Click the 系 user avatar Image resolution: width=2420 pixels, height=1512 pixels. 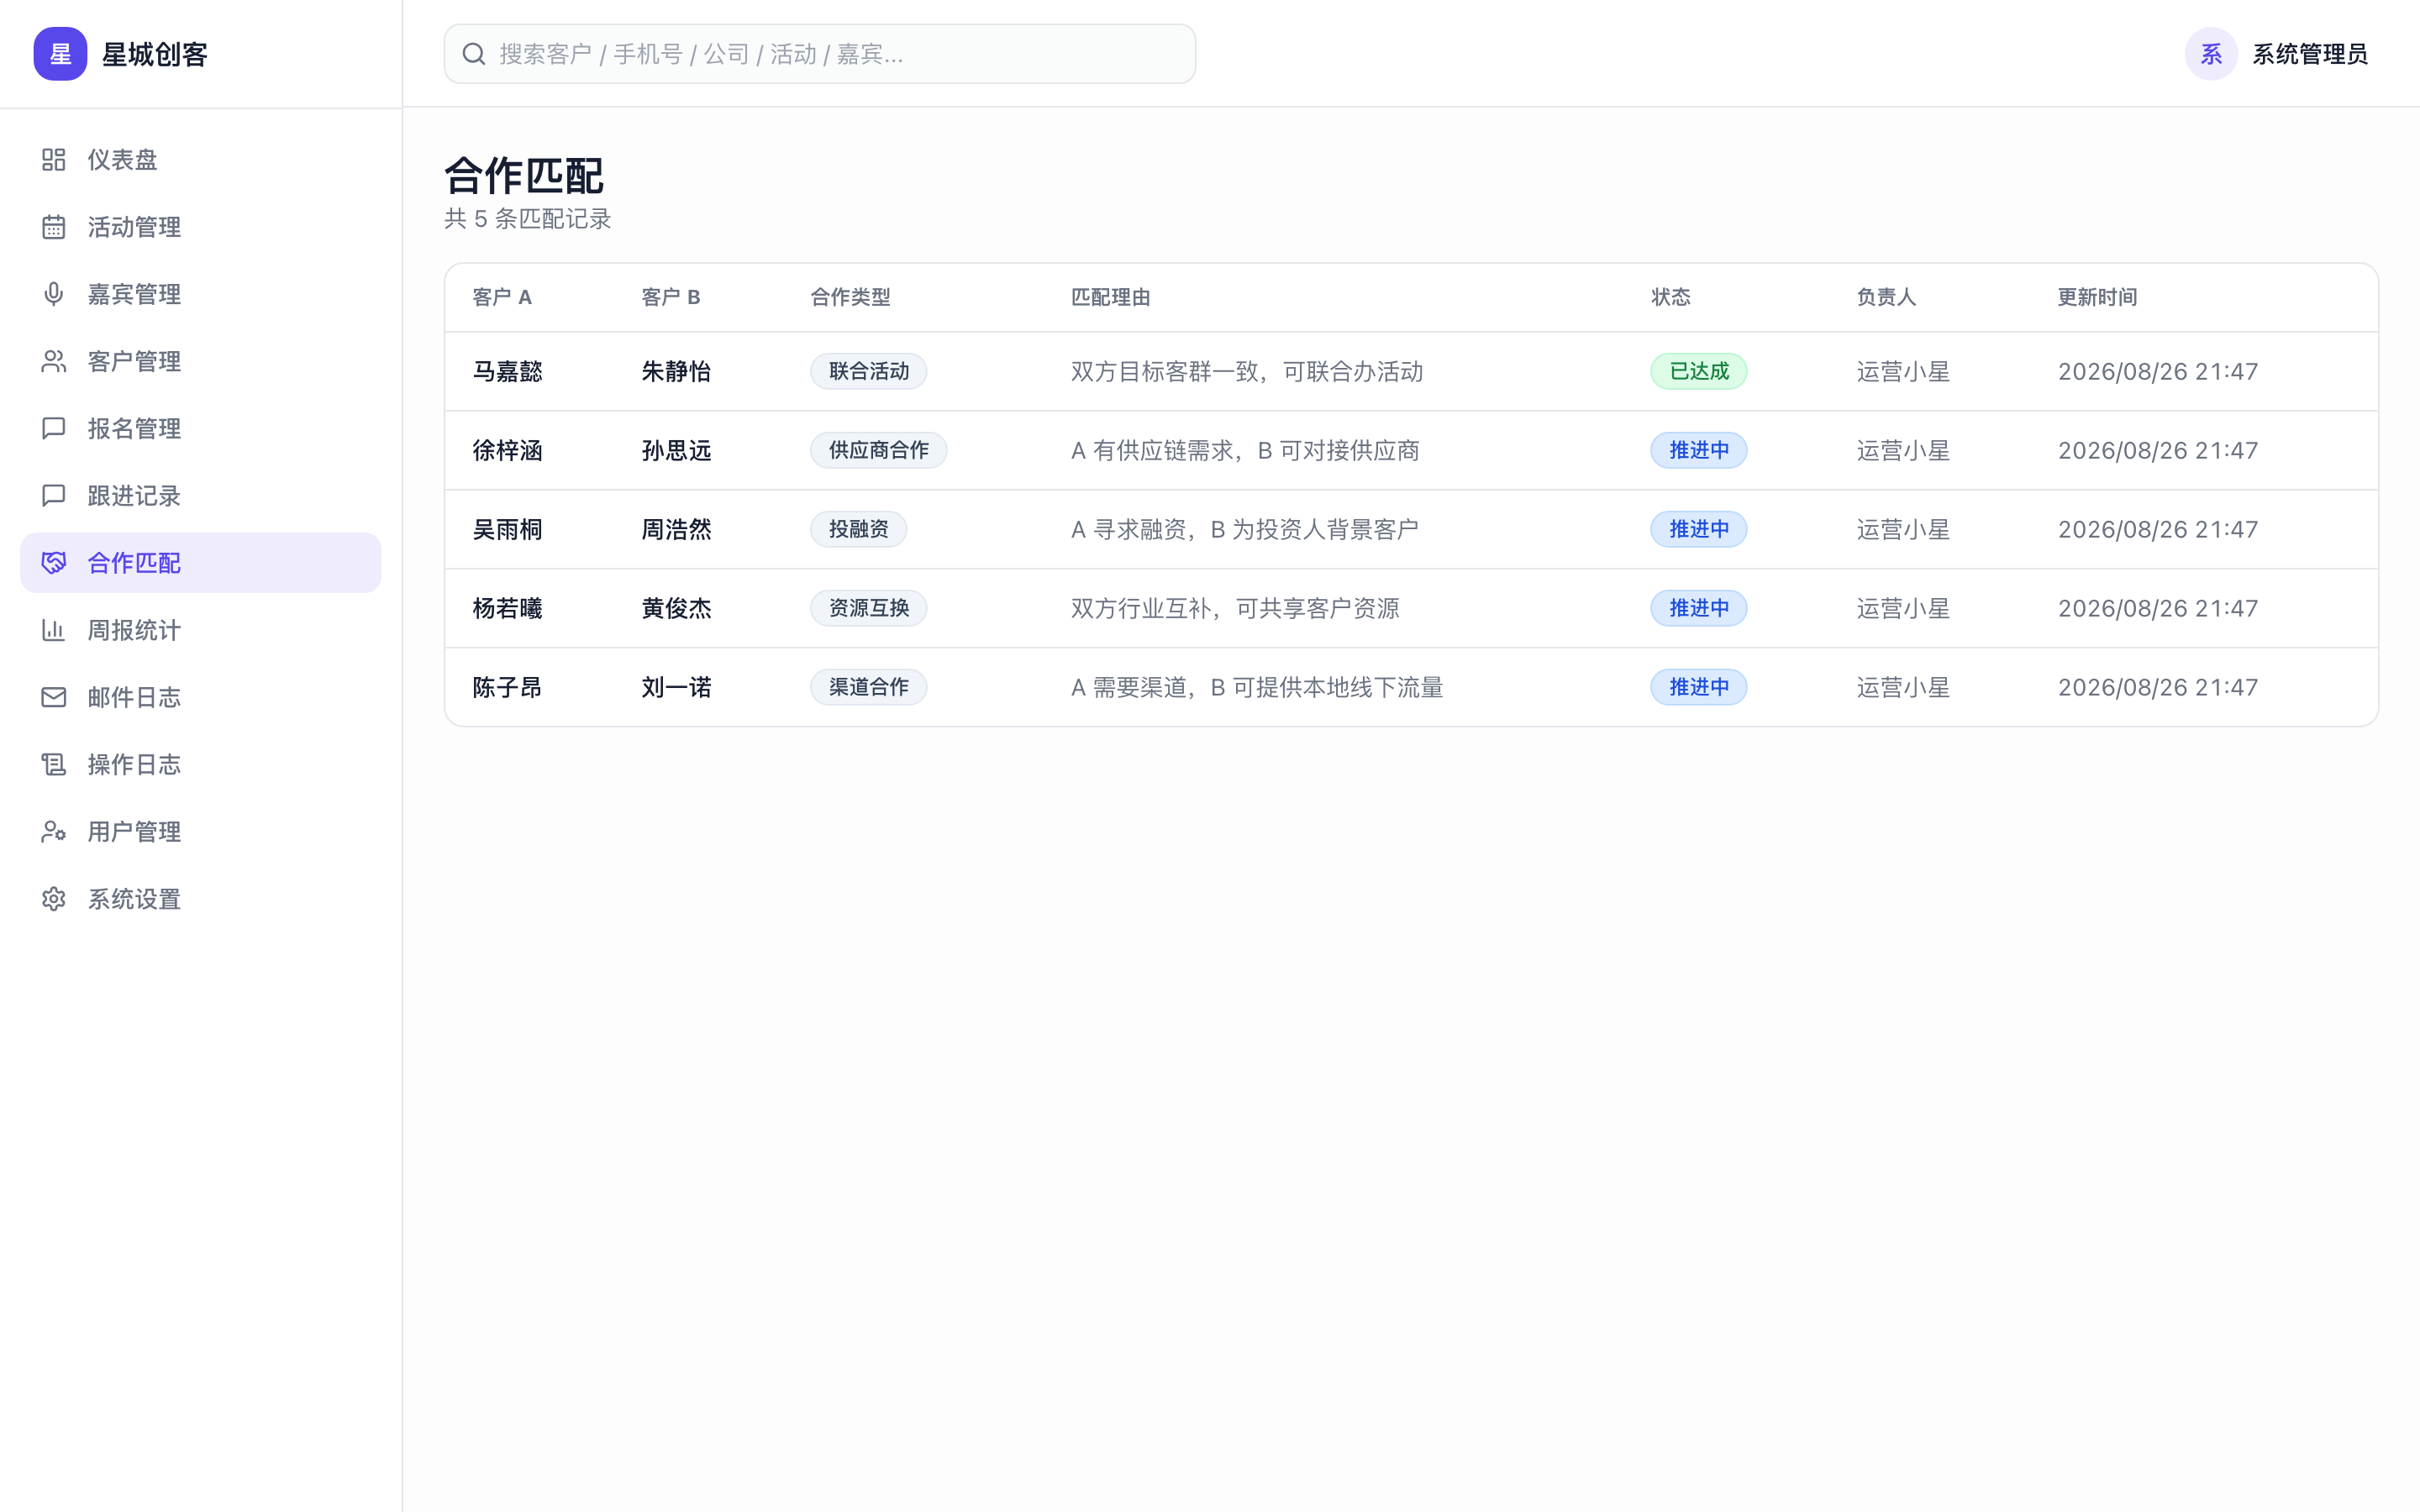pos(2211,54)
